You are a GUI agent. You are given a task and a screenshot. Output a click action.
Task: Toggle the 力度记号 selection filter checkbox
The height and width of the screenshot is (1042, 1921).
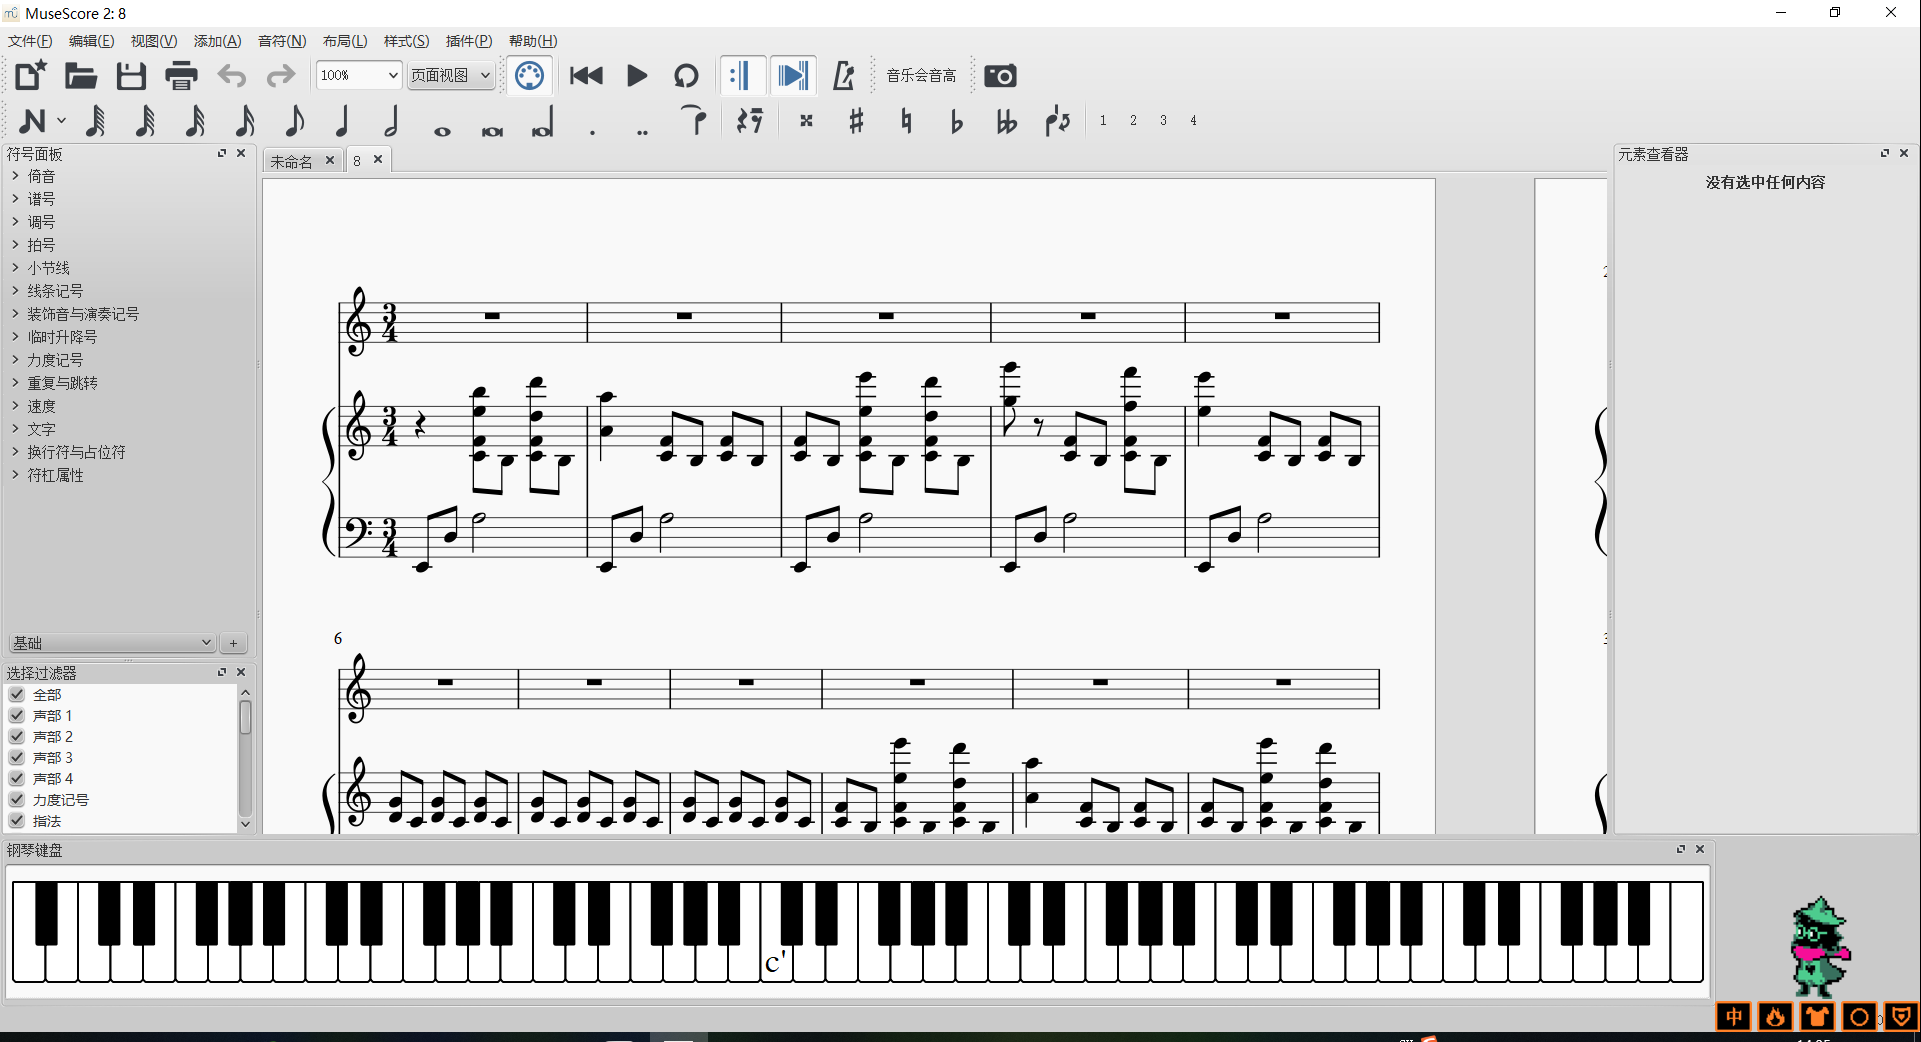pyautogui.click(x=17, y=800)
